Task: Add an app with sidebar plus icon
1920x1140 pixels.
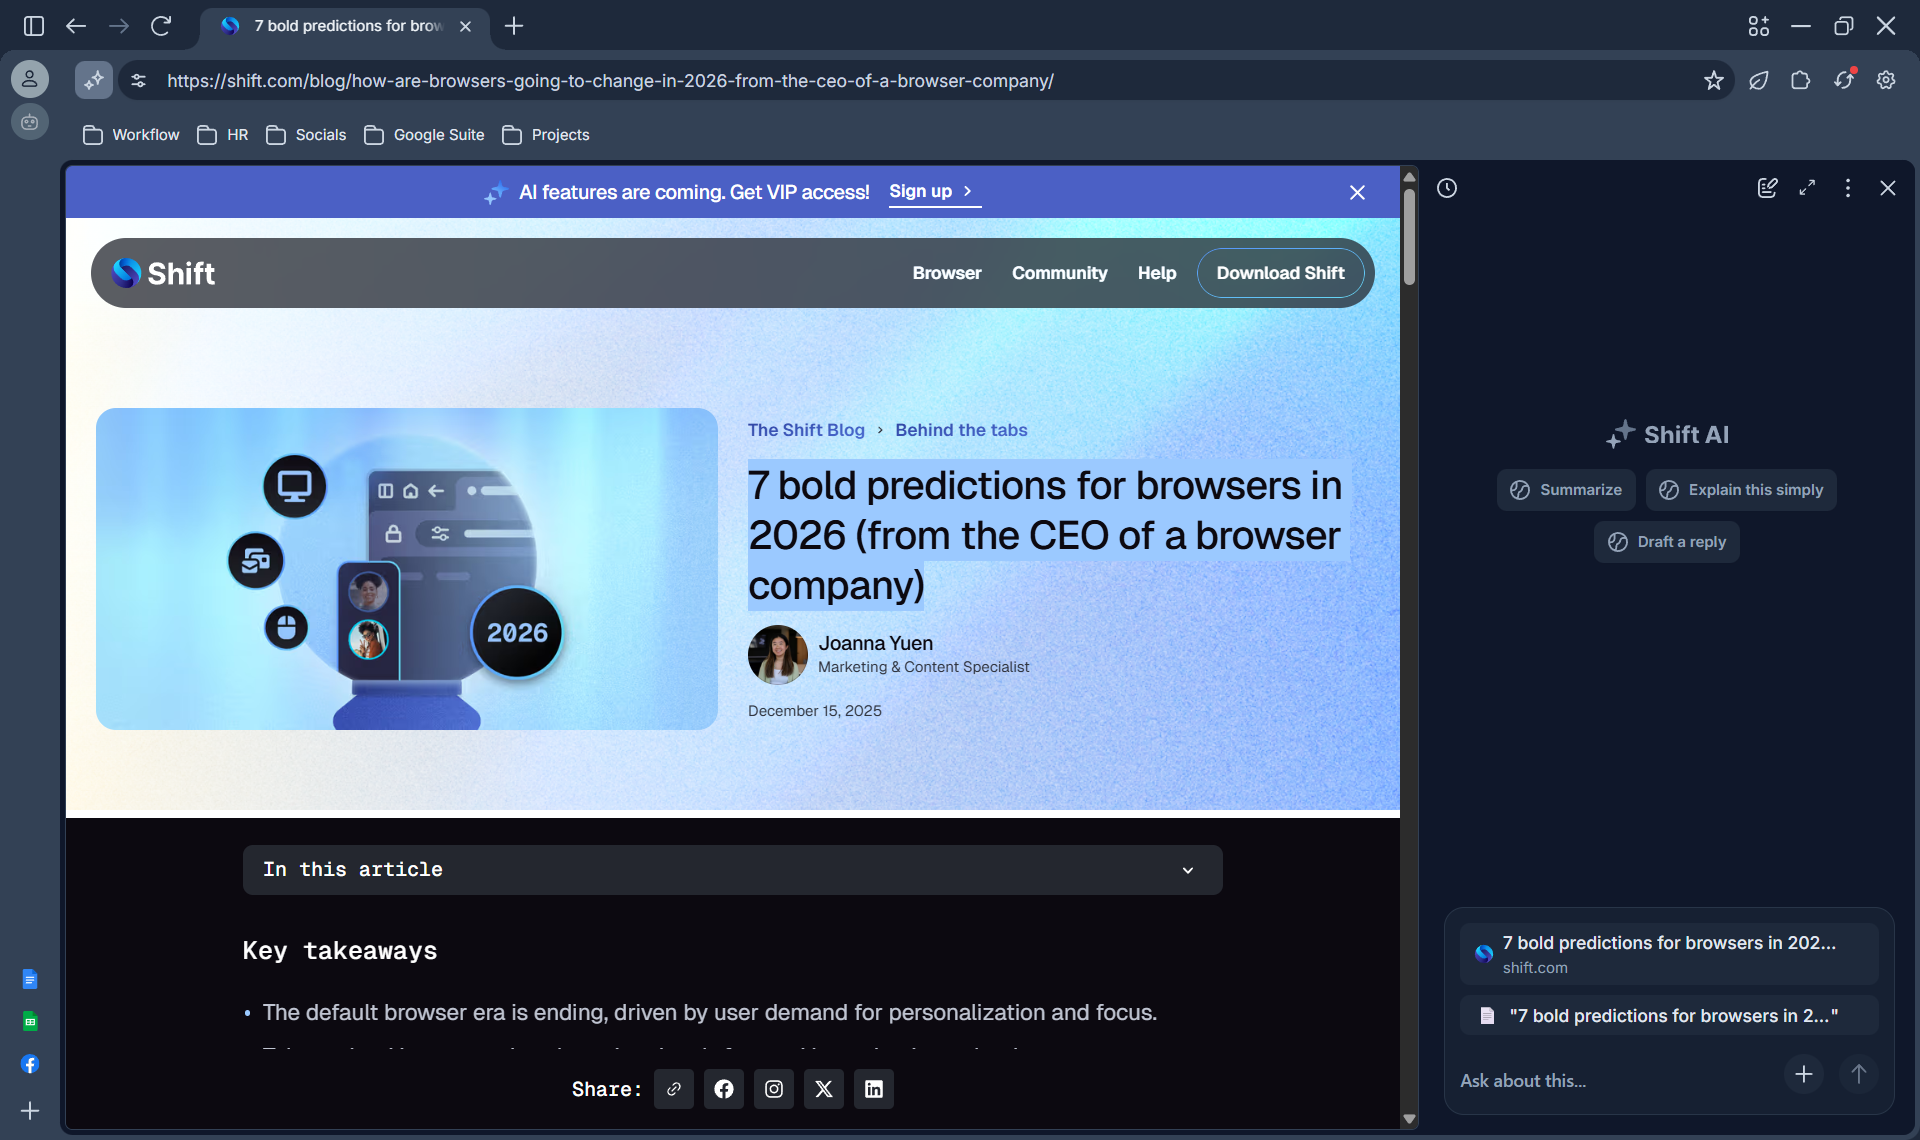Action: coord(30,1111)
